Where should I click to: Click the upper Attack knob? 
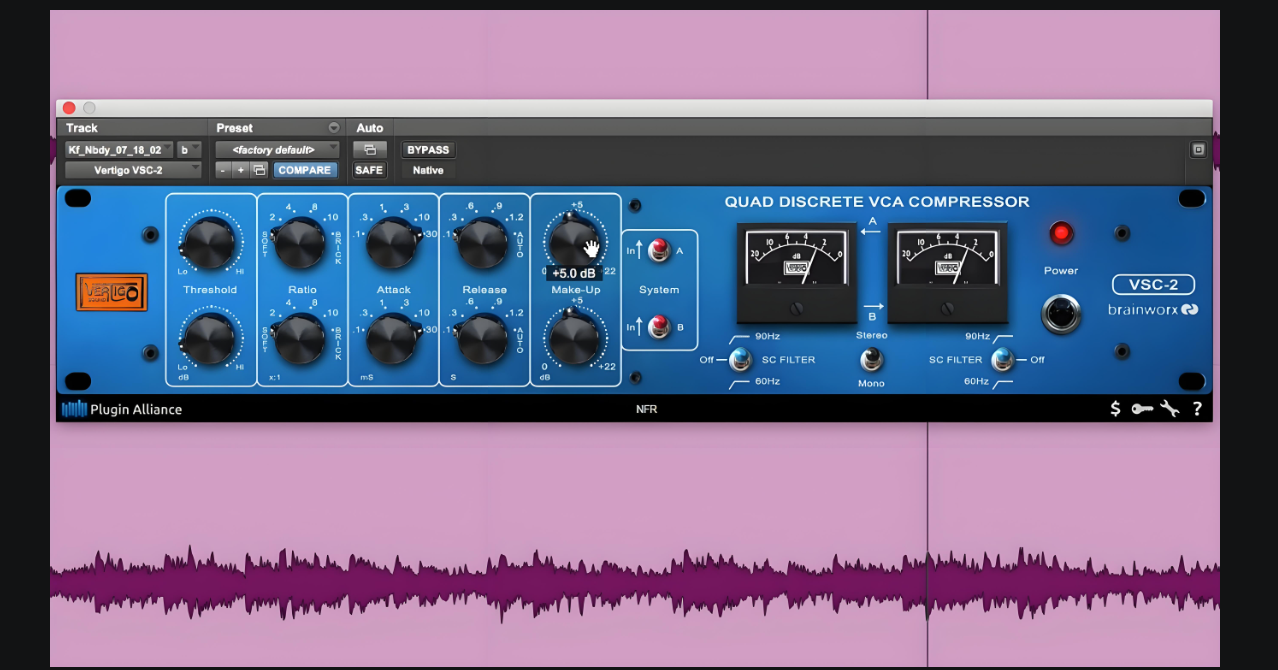coord(392,243)
